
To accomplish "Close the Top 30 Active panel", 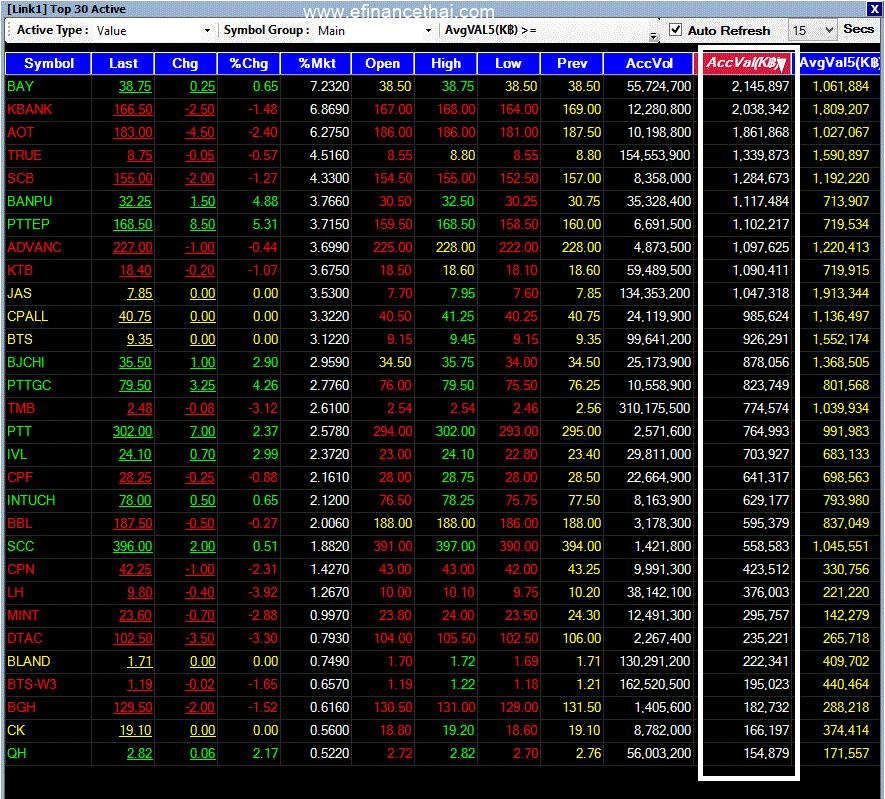I will [873, 9].
